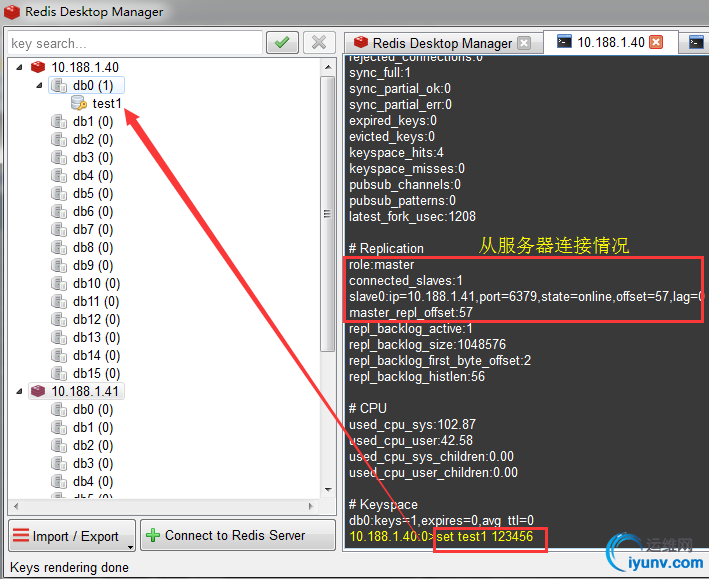Click the status text Keys rendering done
Viewport: 709px width, 579px height.
[69, 567]
